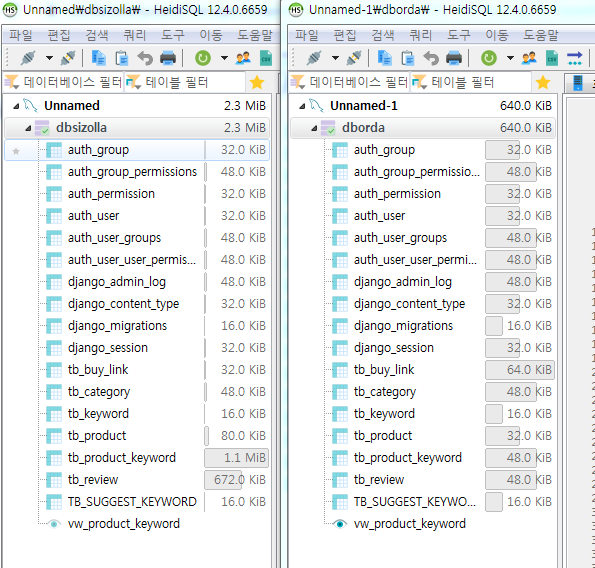This screenshot has width=595, height=568.
Task: Click green refresh icon in left window
Action: pyautogui.click(x=203, y=58)
